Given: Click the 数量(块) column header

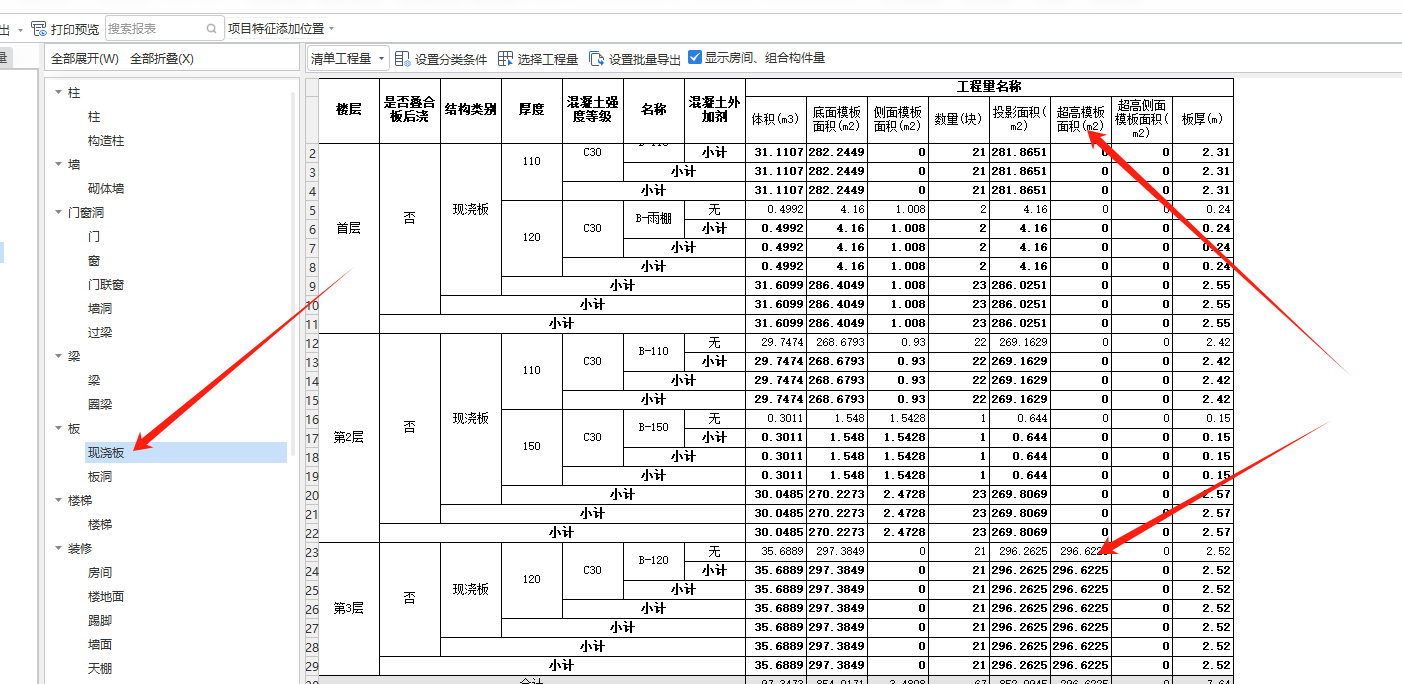Looking at the screenshot, I should click(x=959, y=120).
